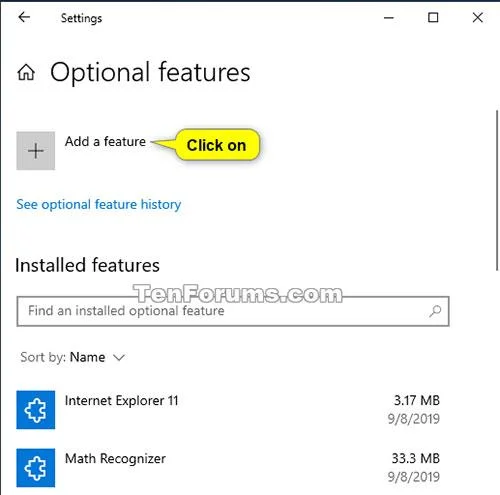This screenshot has width=500, height=495.
Task: Click the 33.3 MB size value
Action: 416,458
